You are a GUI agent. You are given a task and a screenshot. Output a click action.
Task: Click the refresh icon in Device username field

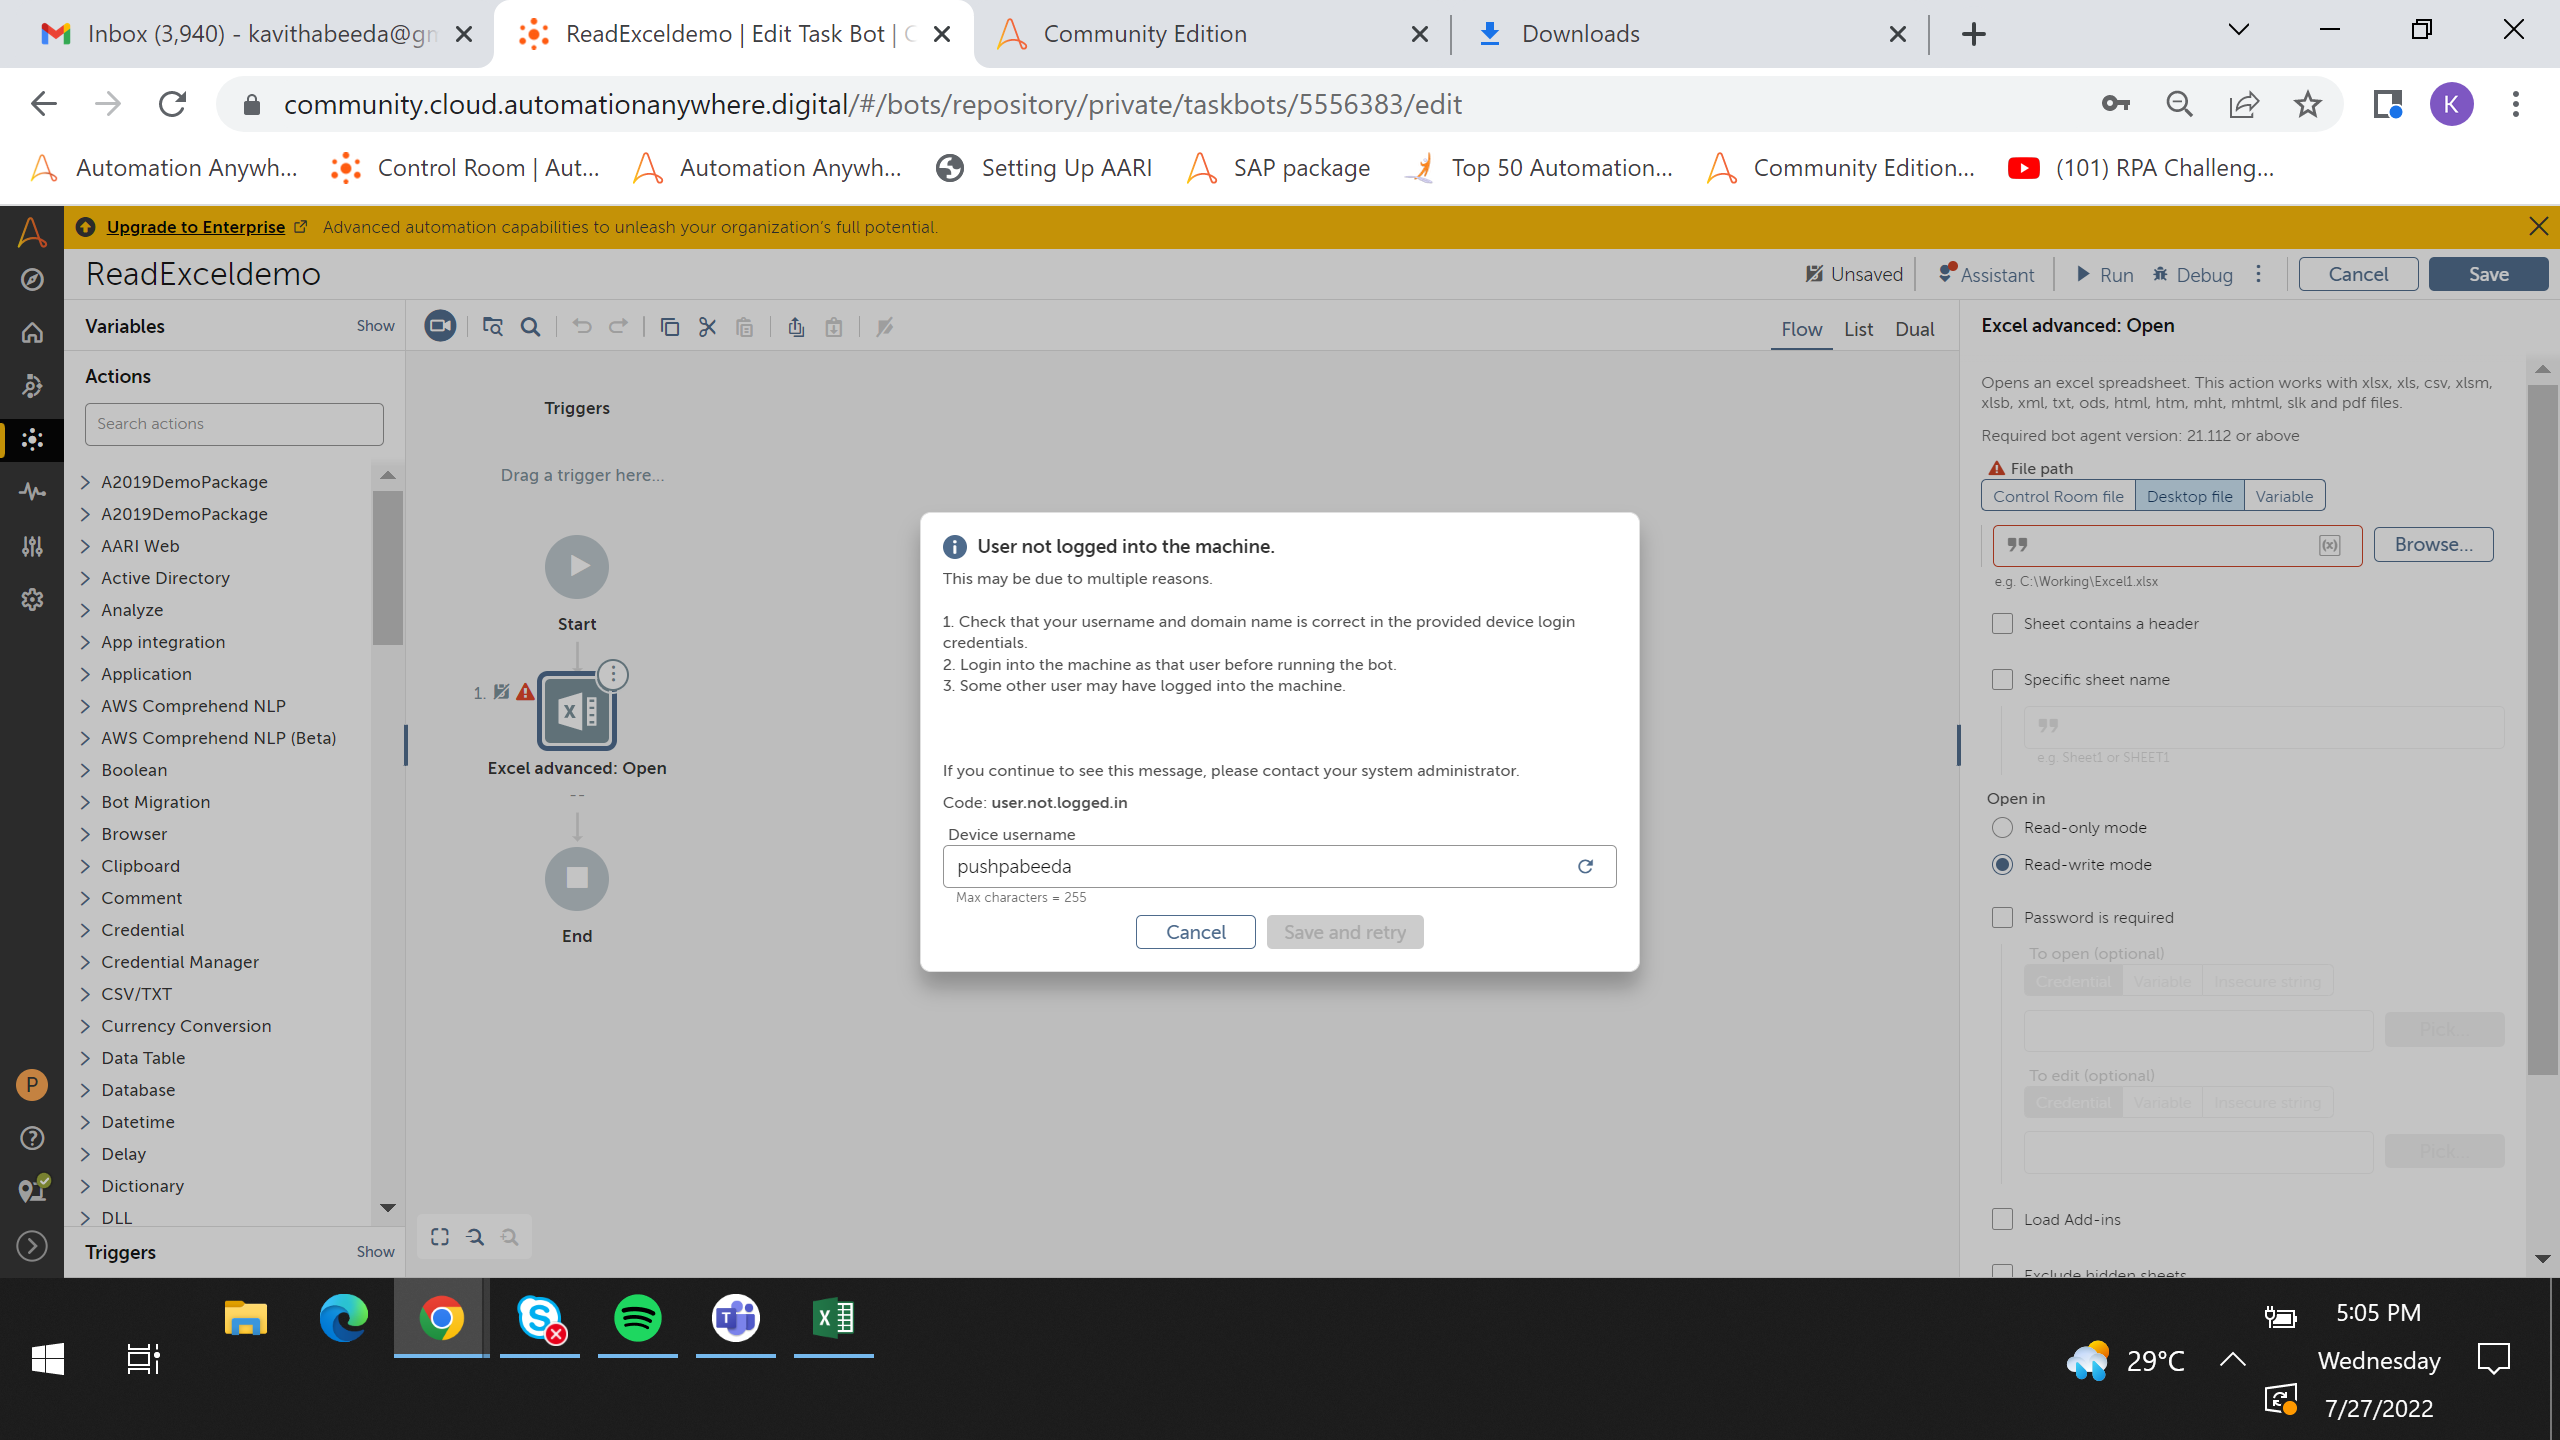pos(1585,866)
